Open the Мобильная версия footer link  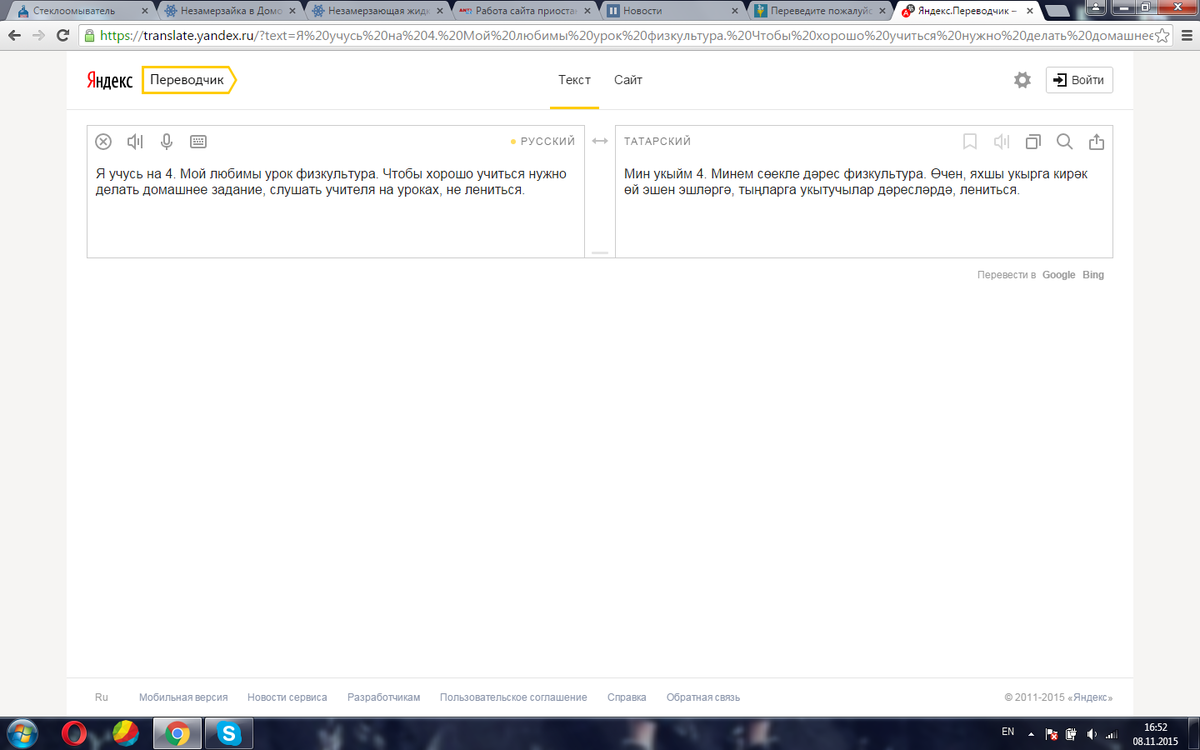click(183, 698)
